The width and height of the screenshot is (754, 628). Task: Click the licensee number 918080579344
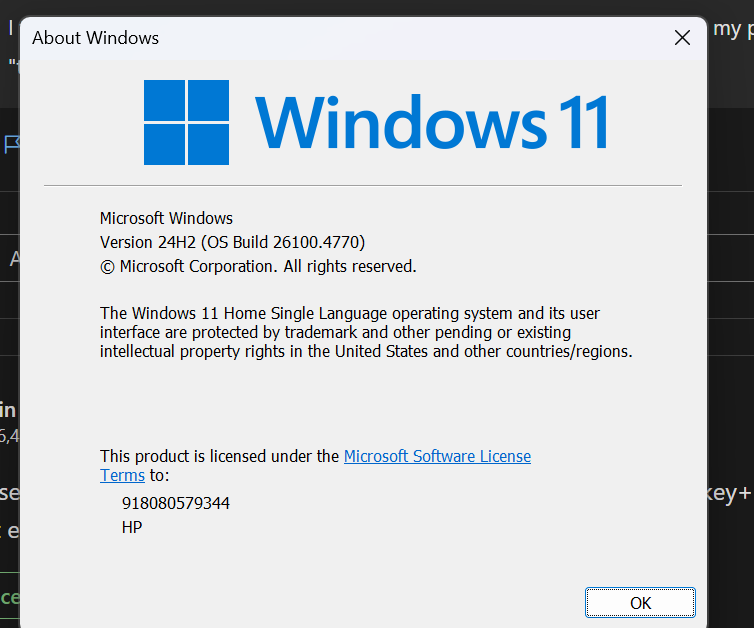pos(176,503)
